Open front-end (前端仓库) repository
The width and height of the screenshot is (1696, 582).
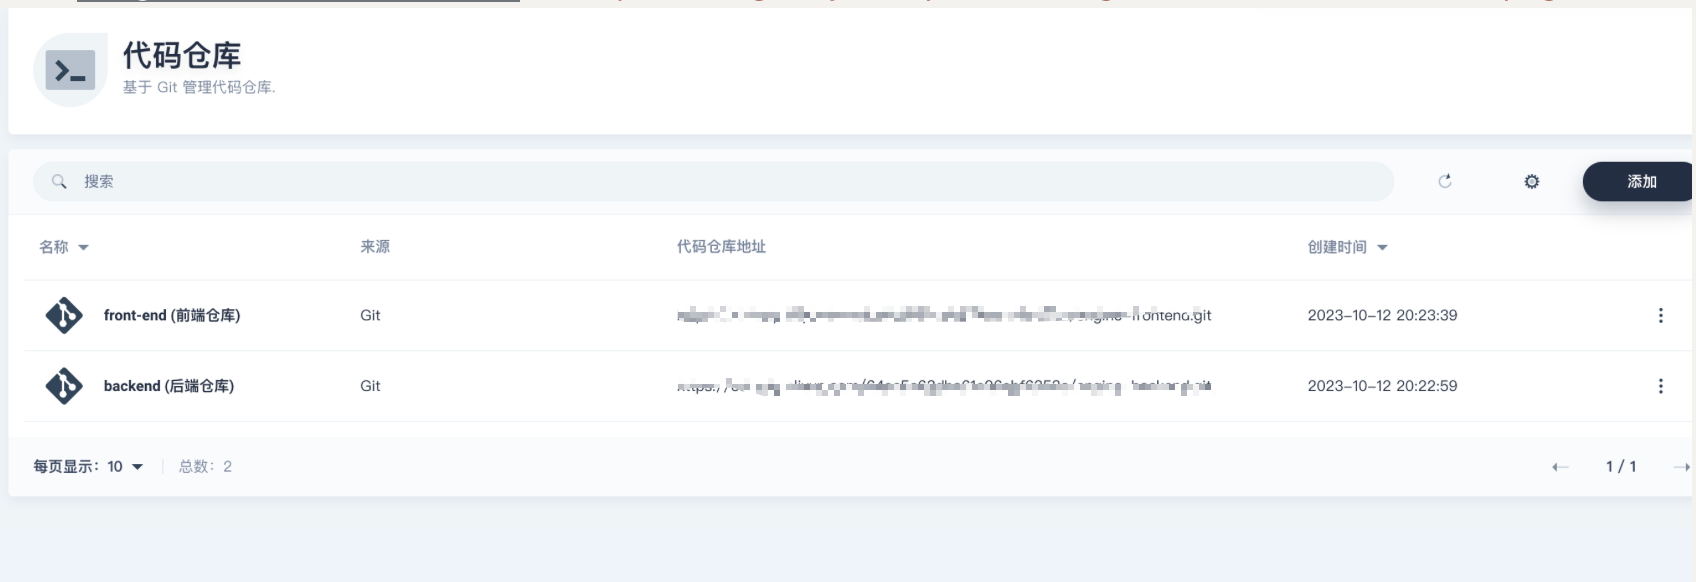coord(172,315)
